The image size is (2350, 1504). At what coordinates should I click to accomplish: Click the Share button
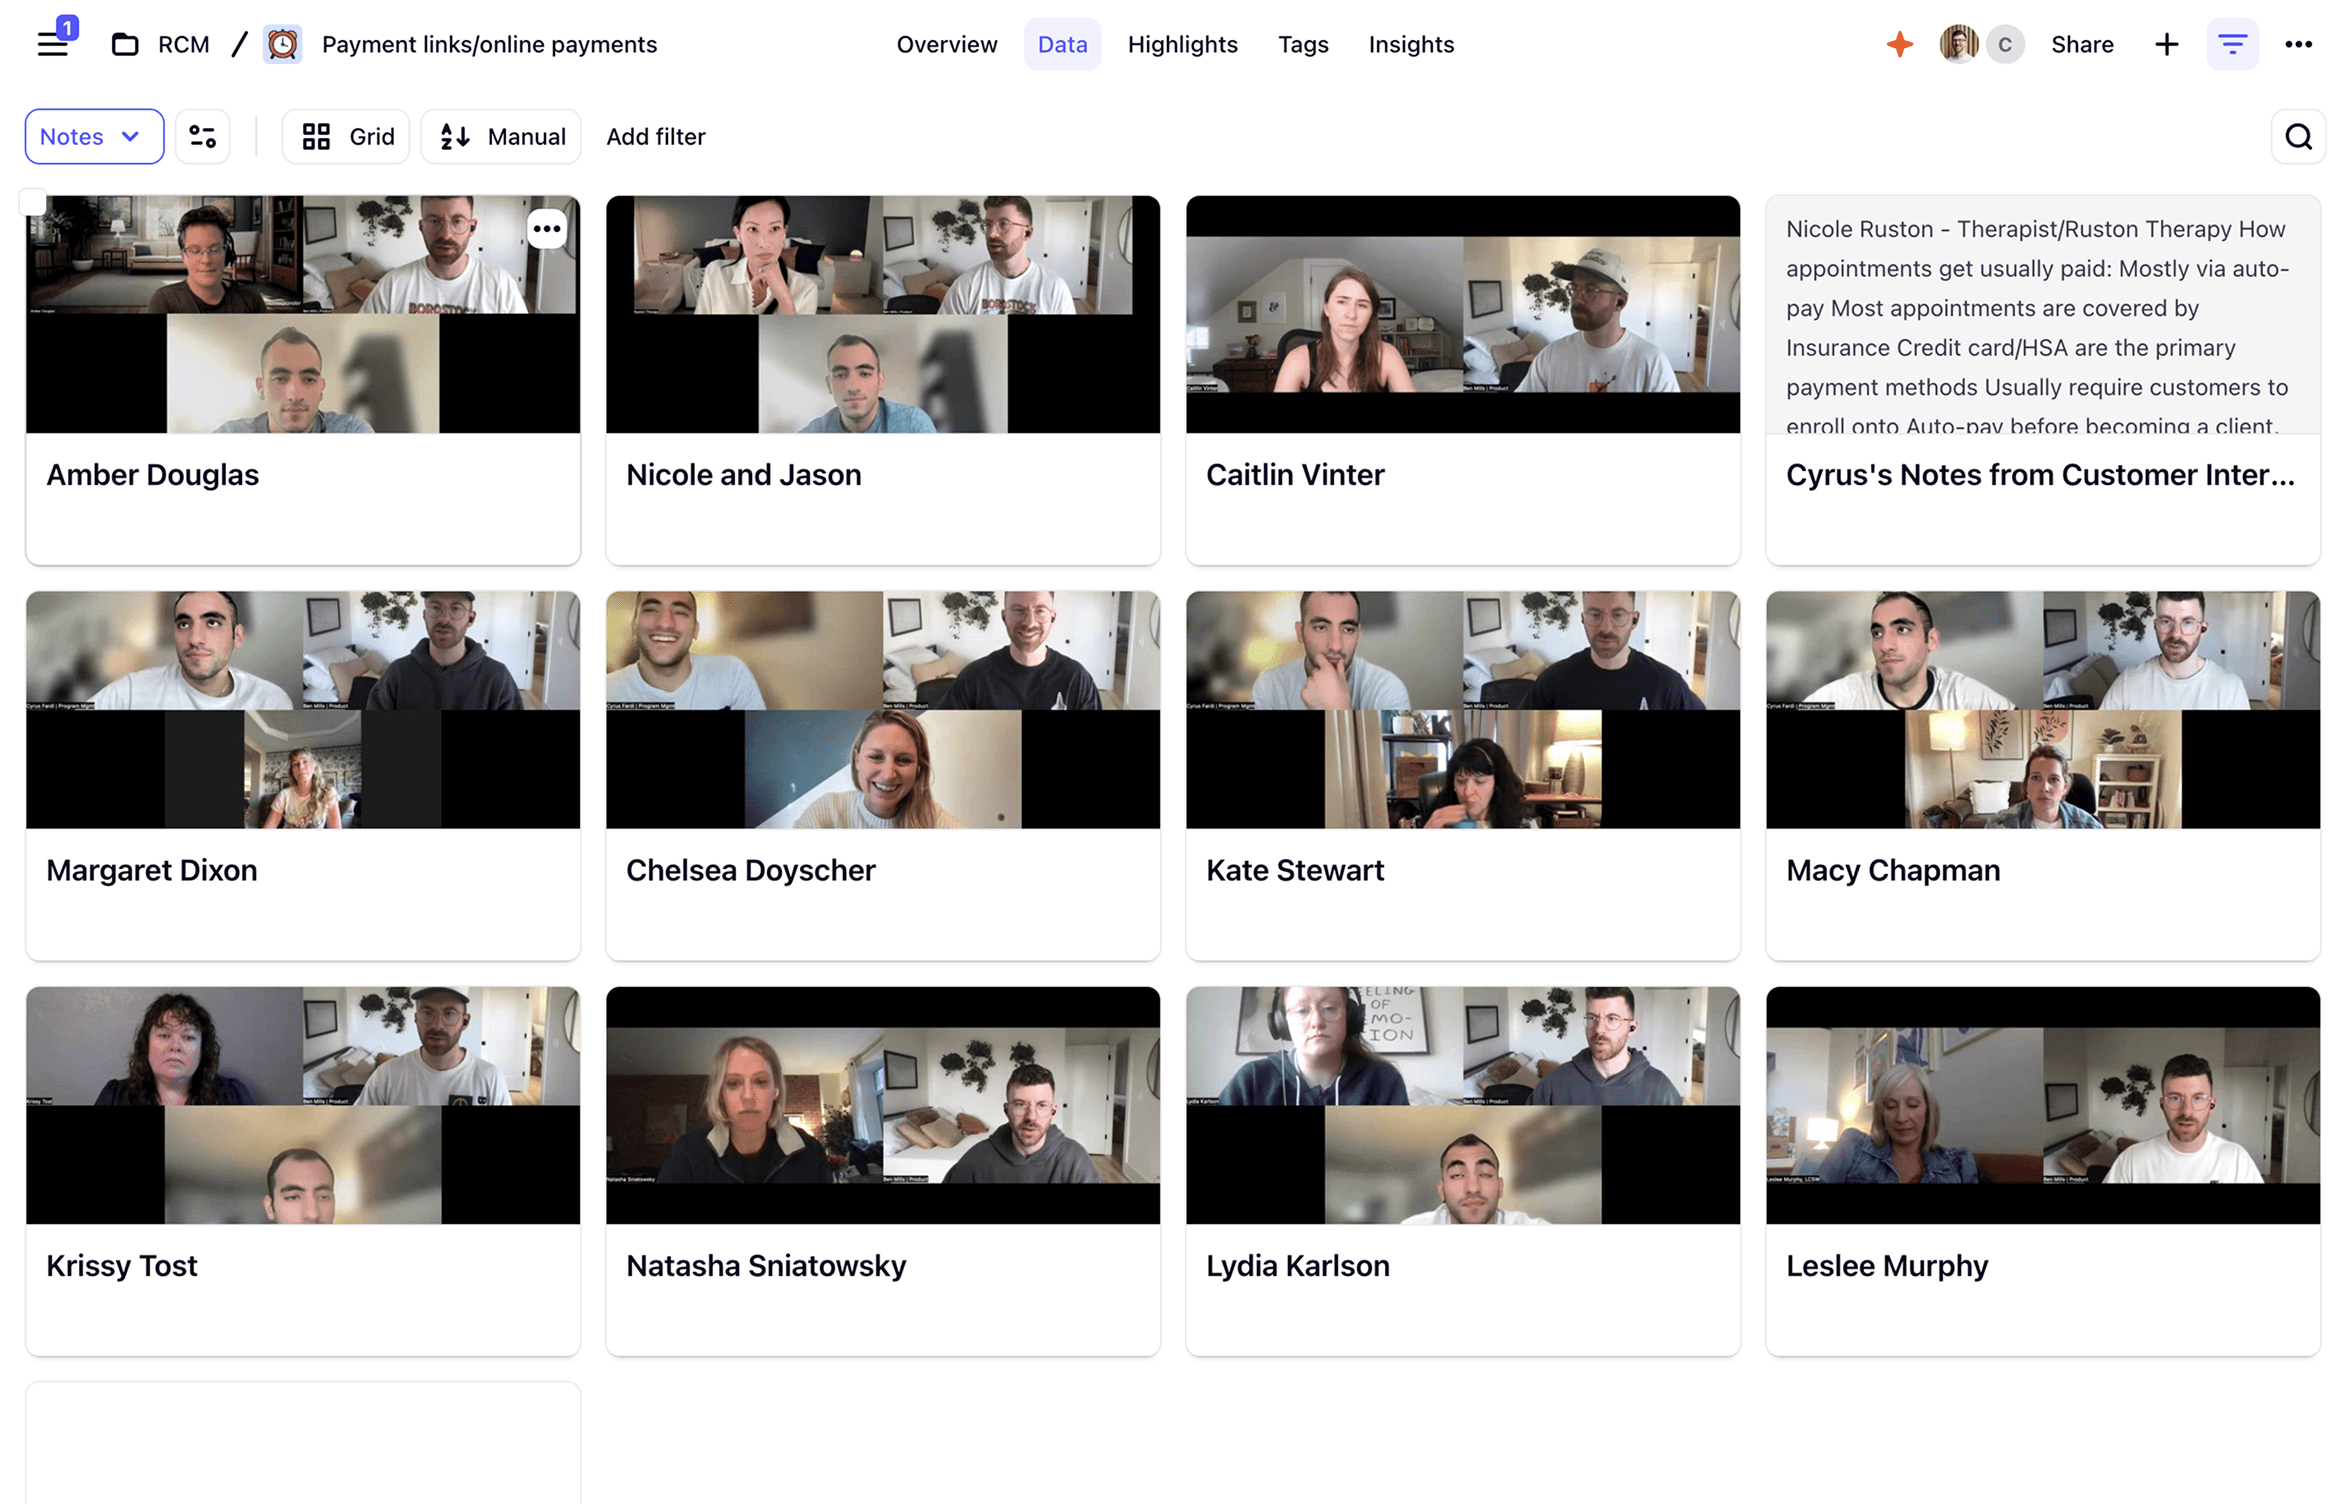pyautogui.click(x=2082, y=44)
